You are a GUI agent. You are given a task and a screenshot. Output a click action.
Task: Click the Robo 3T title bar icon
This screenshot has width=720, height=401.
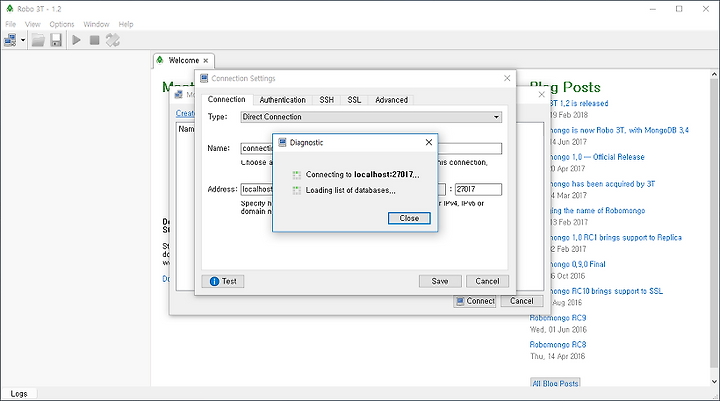[10, 9]
